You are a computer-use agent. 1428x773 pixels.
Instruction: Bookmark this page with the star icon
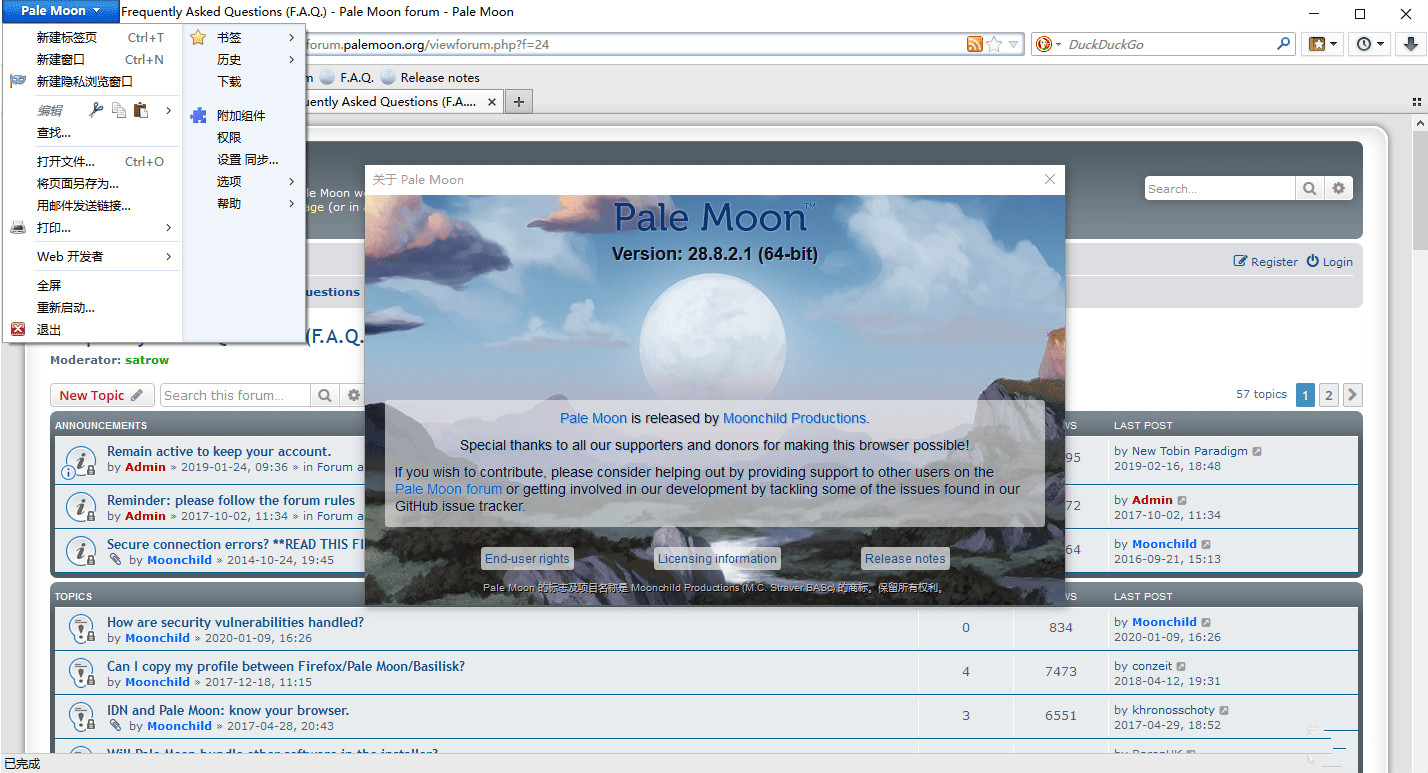[994, 44]
